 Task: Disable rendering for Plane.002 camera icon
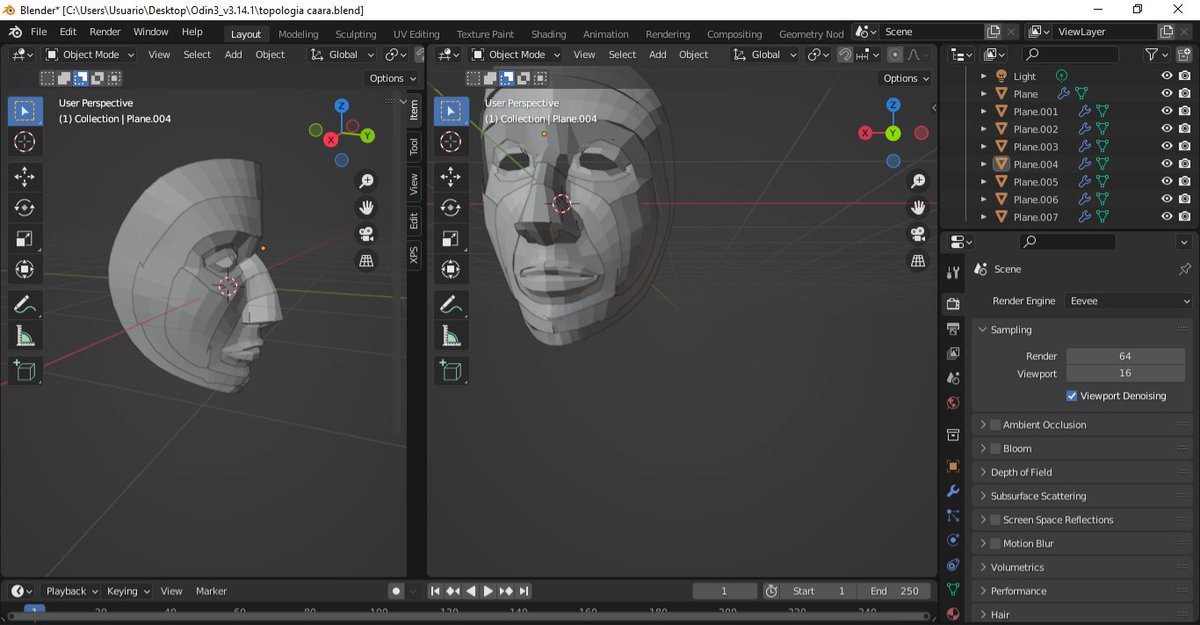pos(1184,129)
